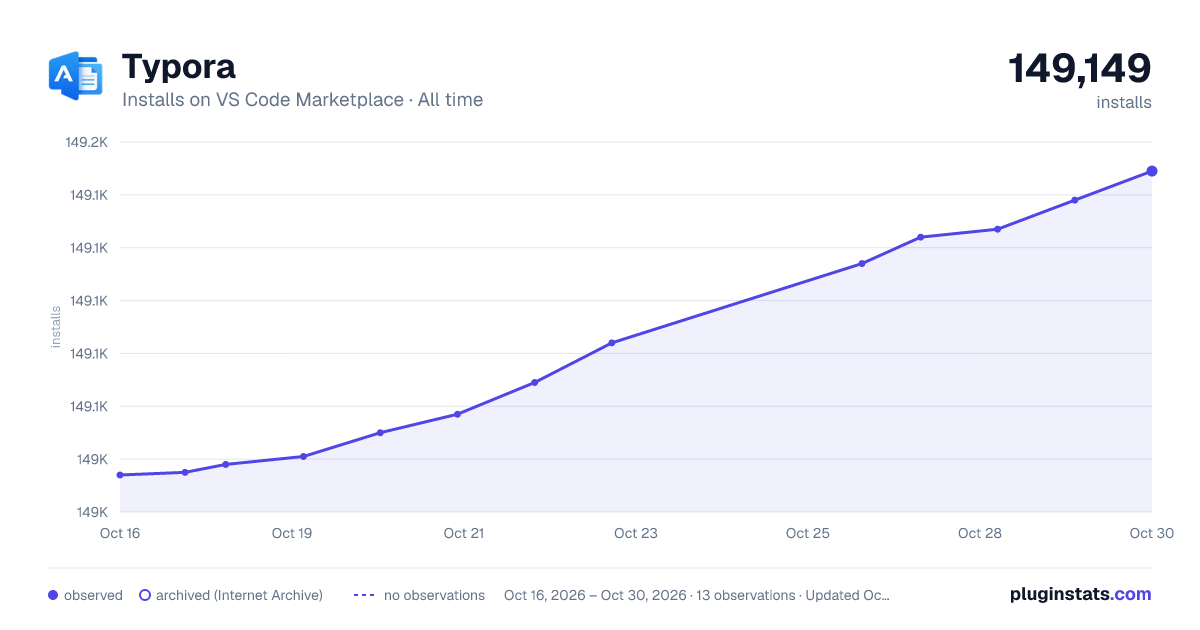Click the Oct 25 x-axis label

pos(808,533)
